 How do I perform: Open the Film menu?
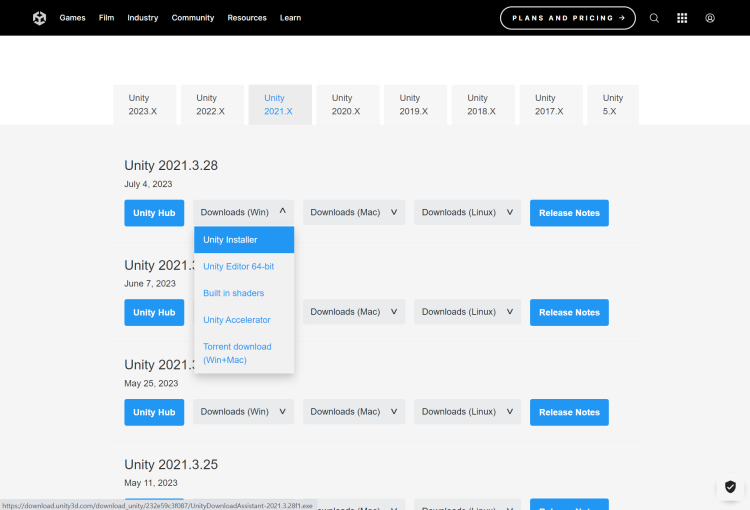106,18
